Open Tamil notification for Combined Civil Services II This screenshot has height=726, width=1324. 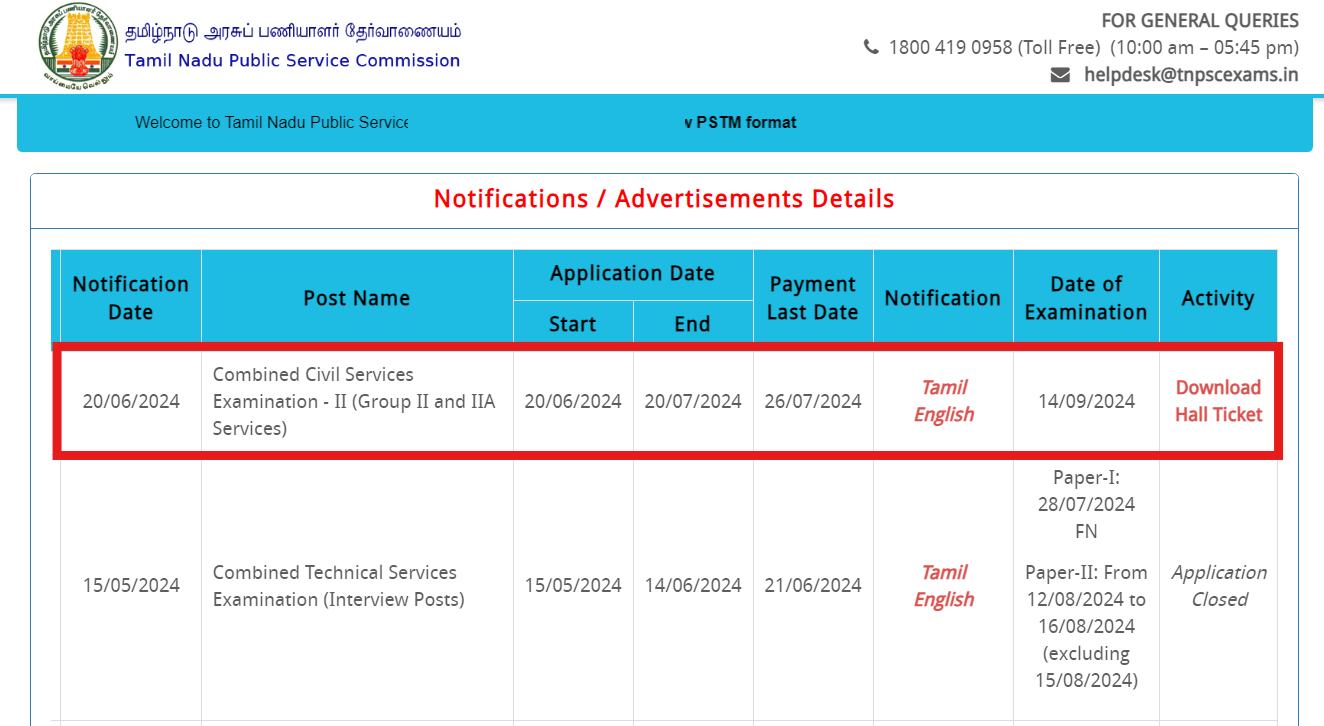point(943,388)
